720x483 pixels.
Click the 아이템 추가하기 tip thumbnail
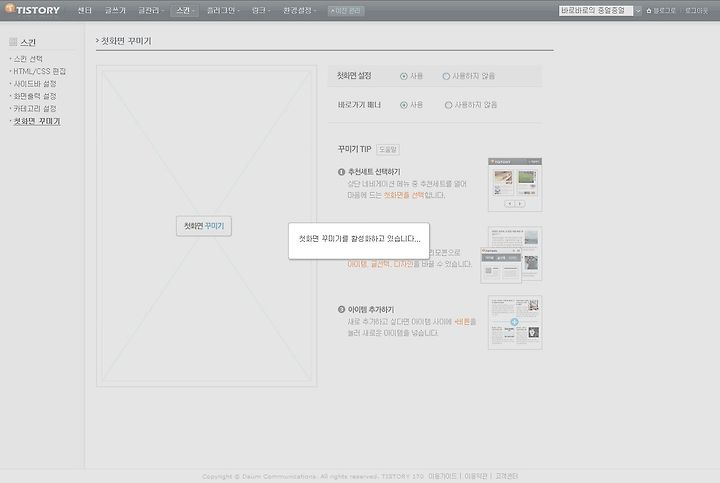[x=515, y=322]
